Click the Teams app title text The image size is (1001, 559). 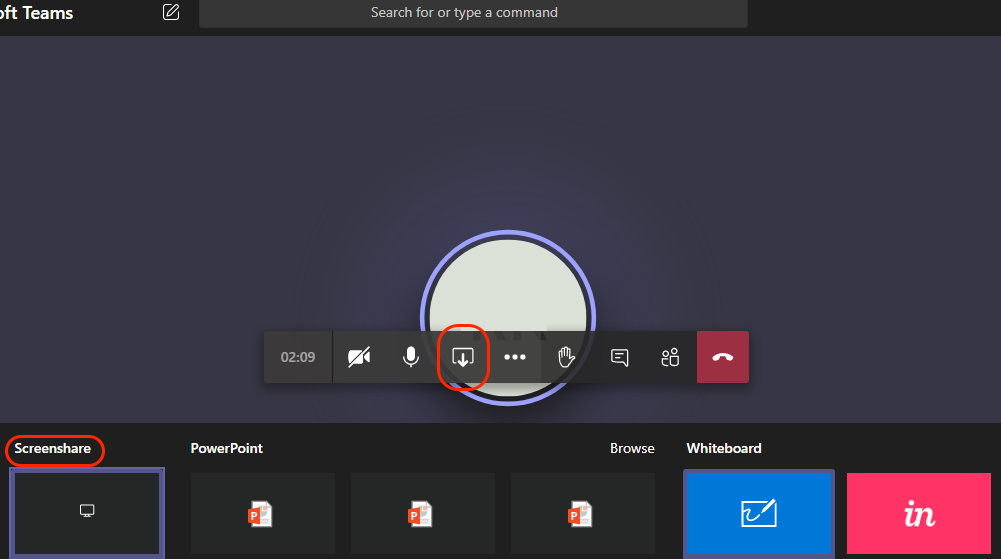pyautogui.click(x=36, y=13)
